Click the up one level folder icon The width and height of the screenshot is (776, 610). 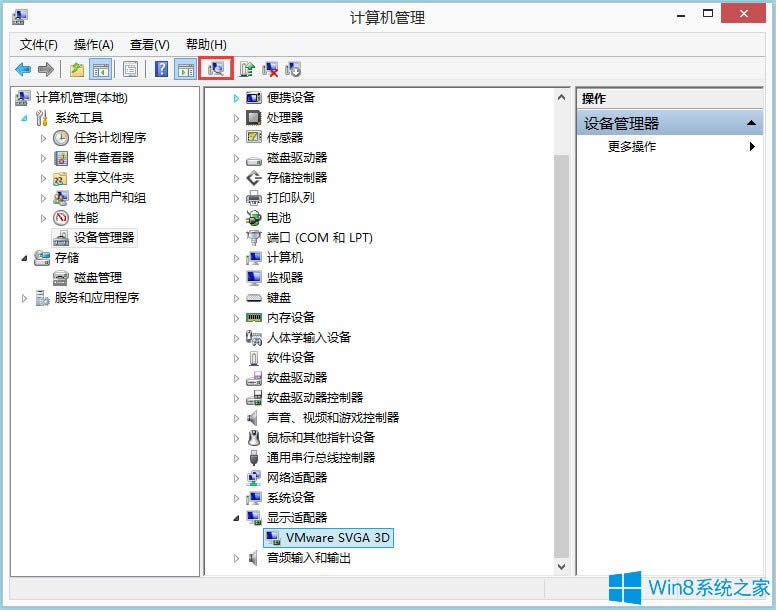77,69
